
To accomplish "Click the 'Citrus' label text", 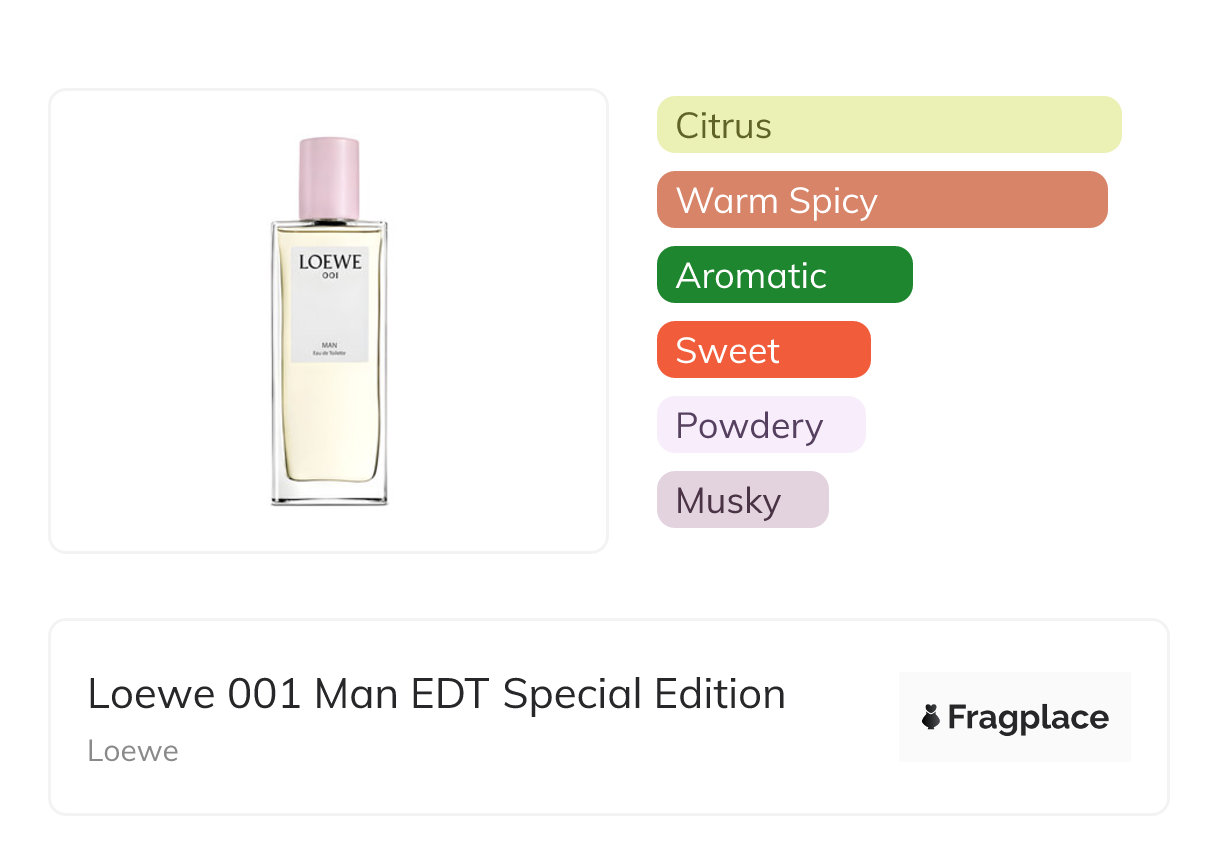I will (x=724, y=126).
